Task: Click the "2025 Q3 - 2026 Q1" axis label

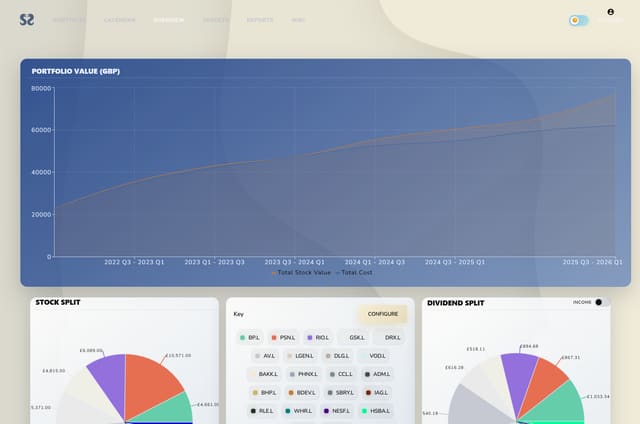Action: [x=593, y=262]
